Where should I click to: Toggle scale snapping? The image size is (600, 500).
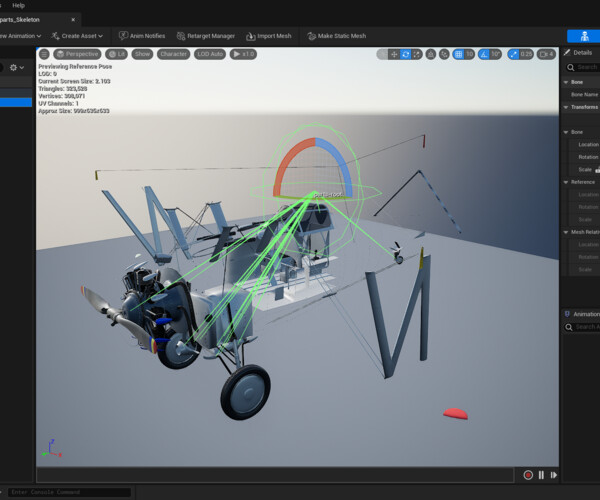(x=513, y=54)
